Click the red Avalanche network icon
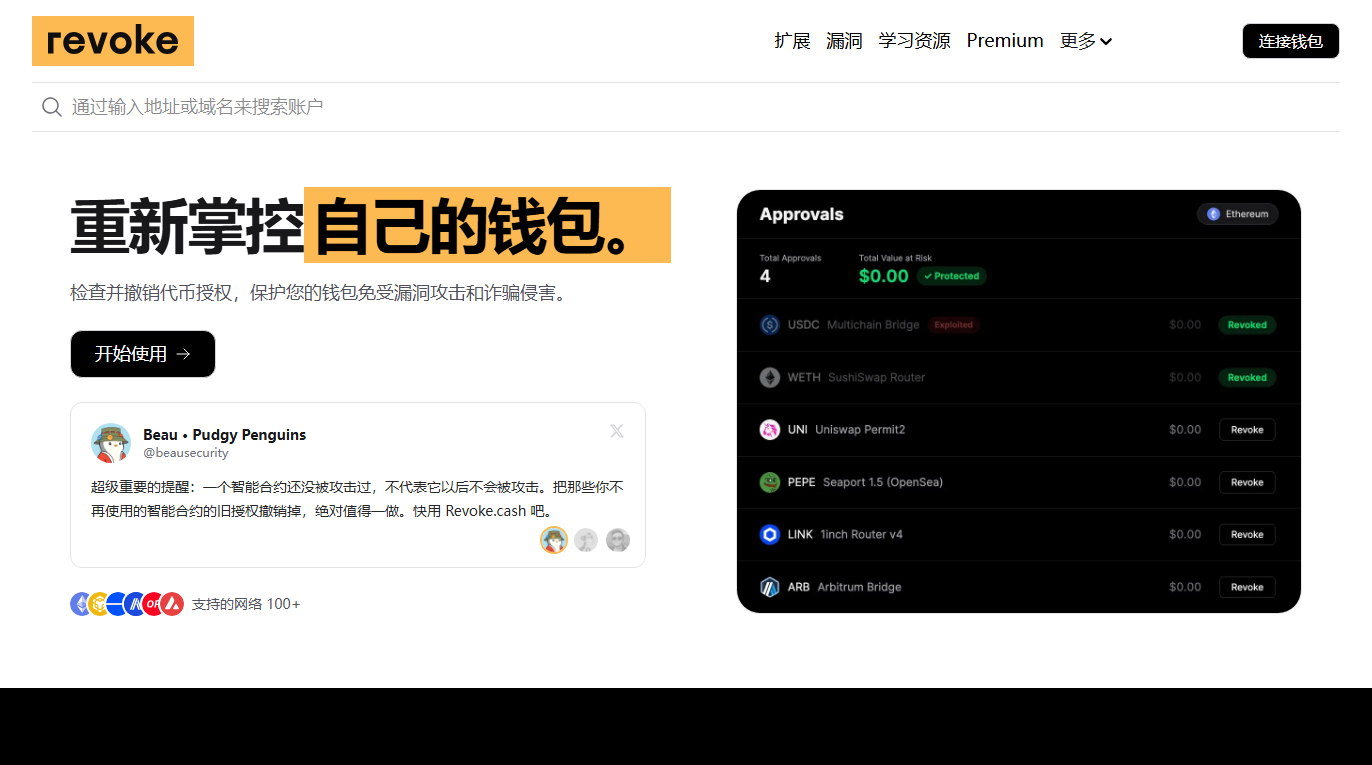Image resolution: width=1372 pixels, height=765 pixels. (172, 604)
